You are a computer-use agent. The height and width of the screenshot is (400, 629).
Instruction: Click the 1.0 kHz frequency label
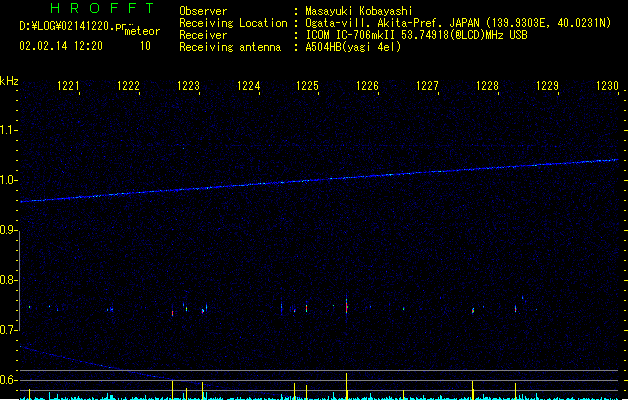coord(8,180)
